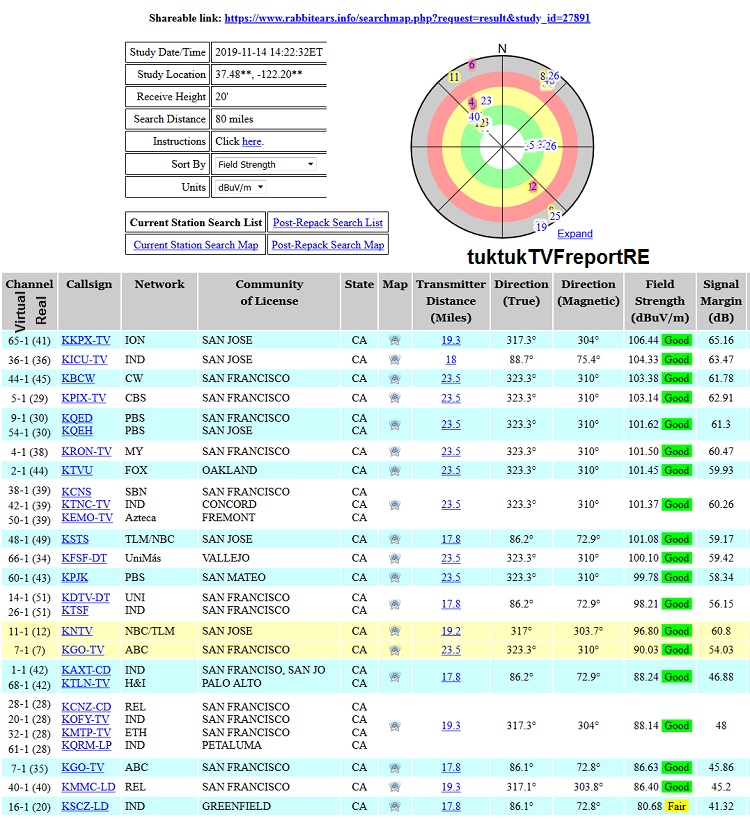Open the KQED callsign link
This screenshot has height=819, width=750.
point(77,419)
